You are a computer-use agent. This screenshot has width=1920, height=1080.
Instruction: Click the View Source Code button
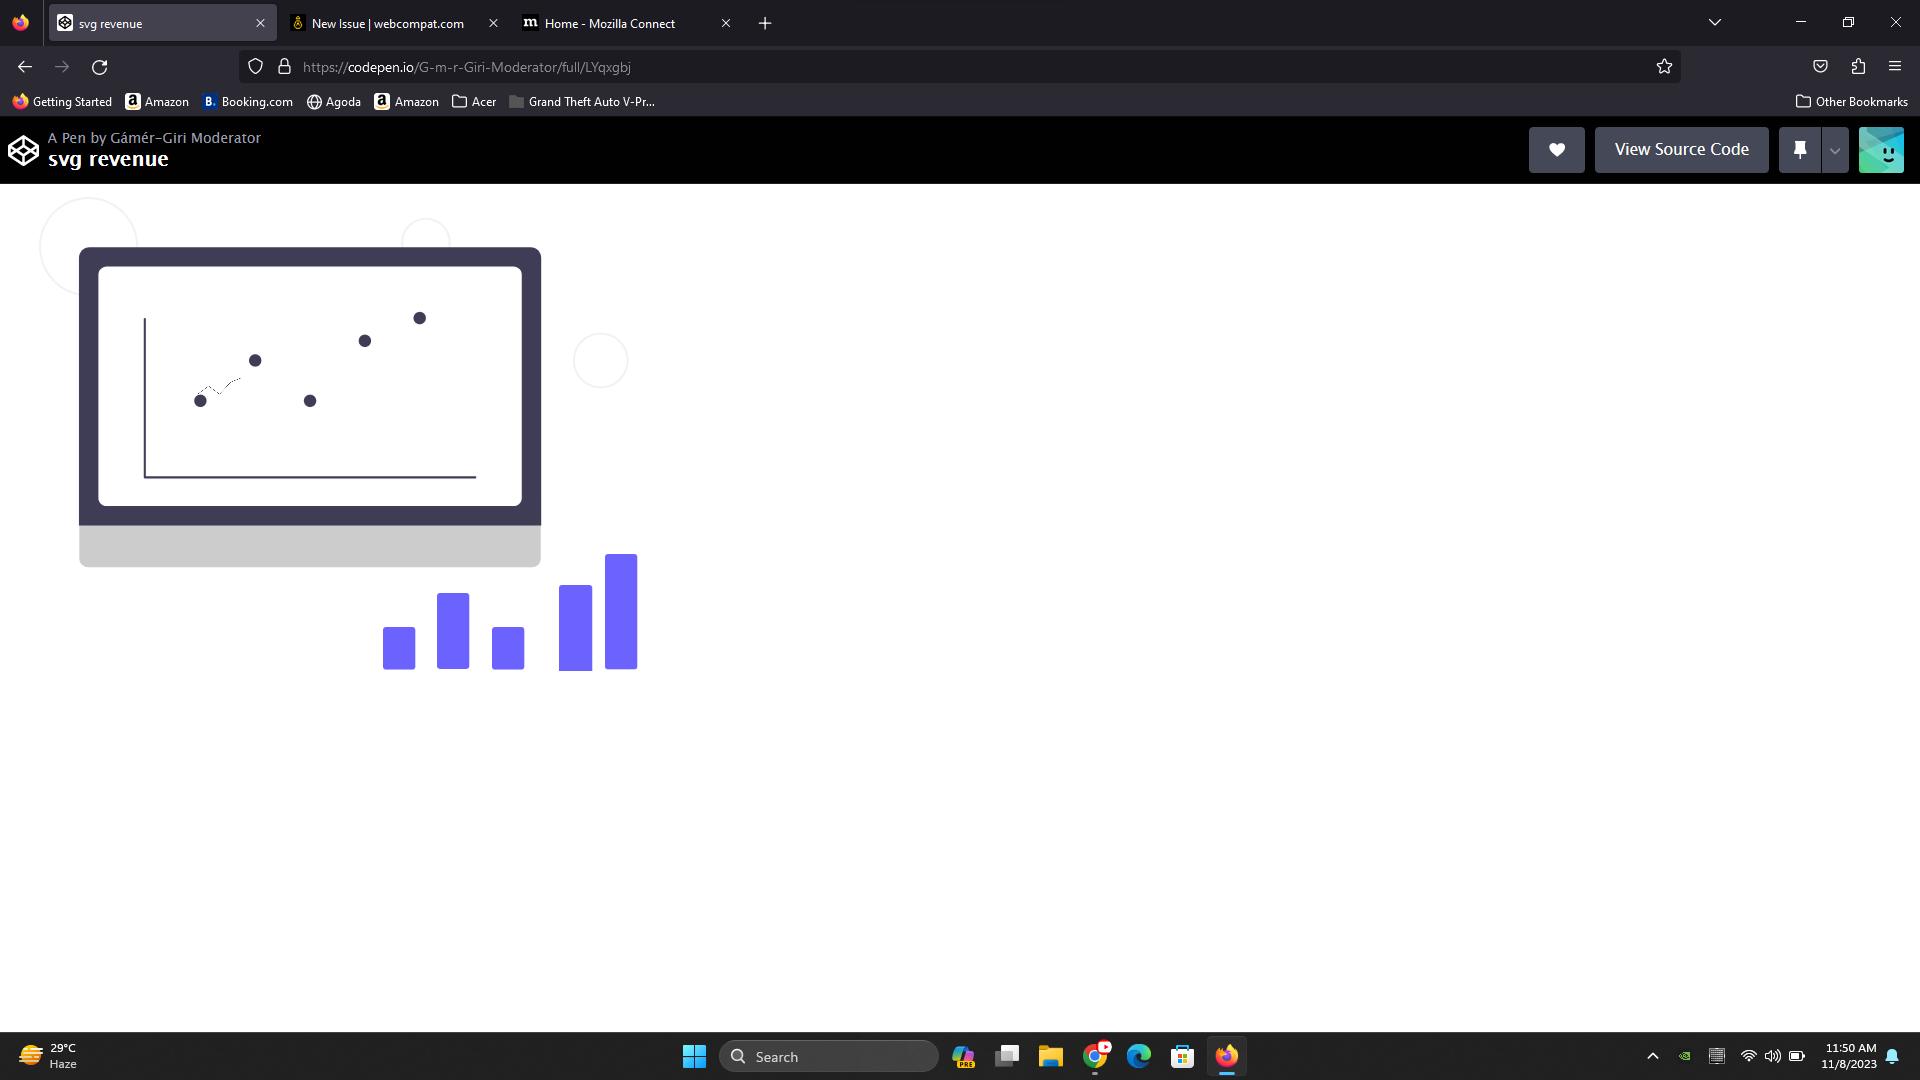coord(1681,149)
